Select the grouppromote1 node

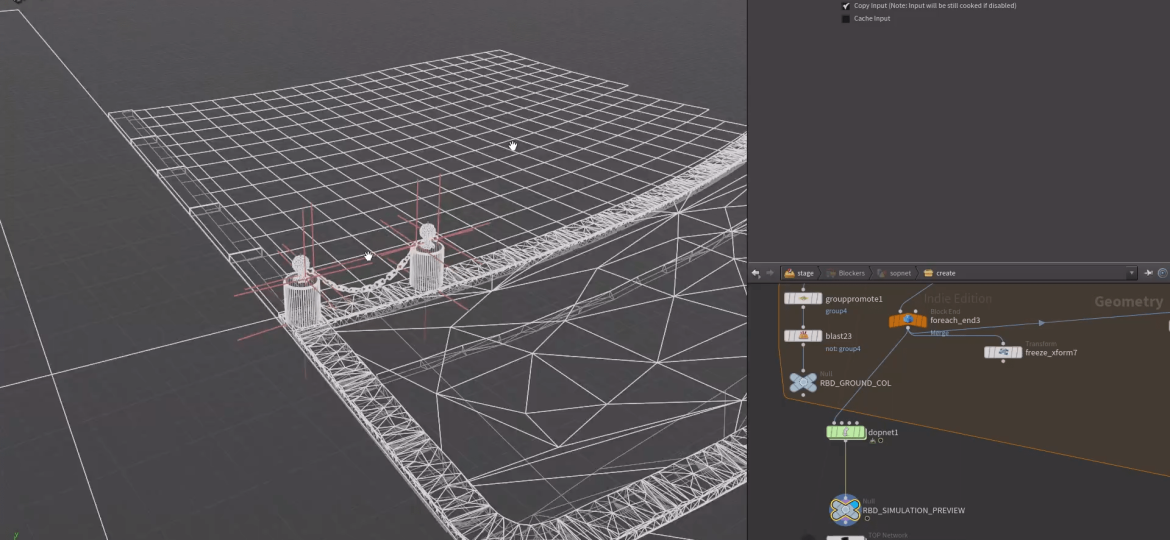click(803, 298)
